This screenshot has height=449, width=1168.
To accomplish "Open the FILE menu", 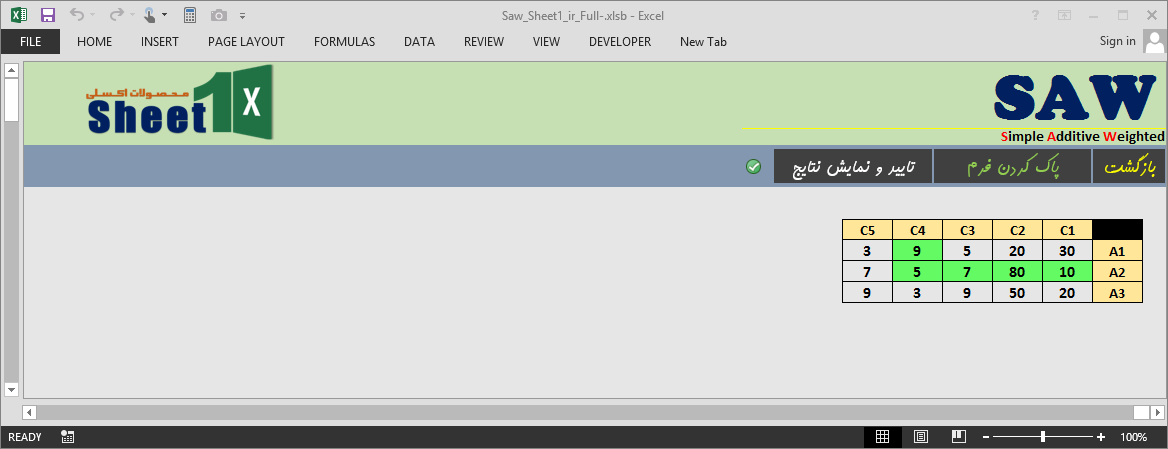I will coord(30,42).
